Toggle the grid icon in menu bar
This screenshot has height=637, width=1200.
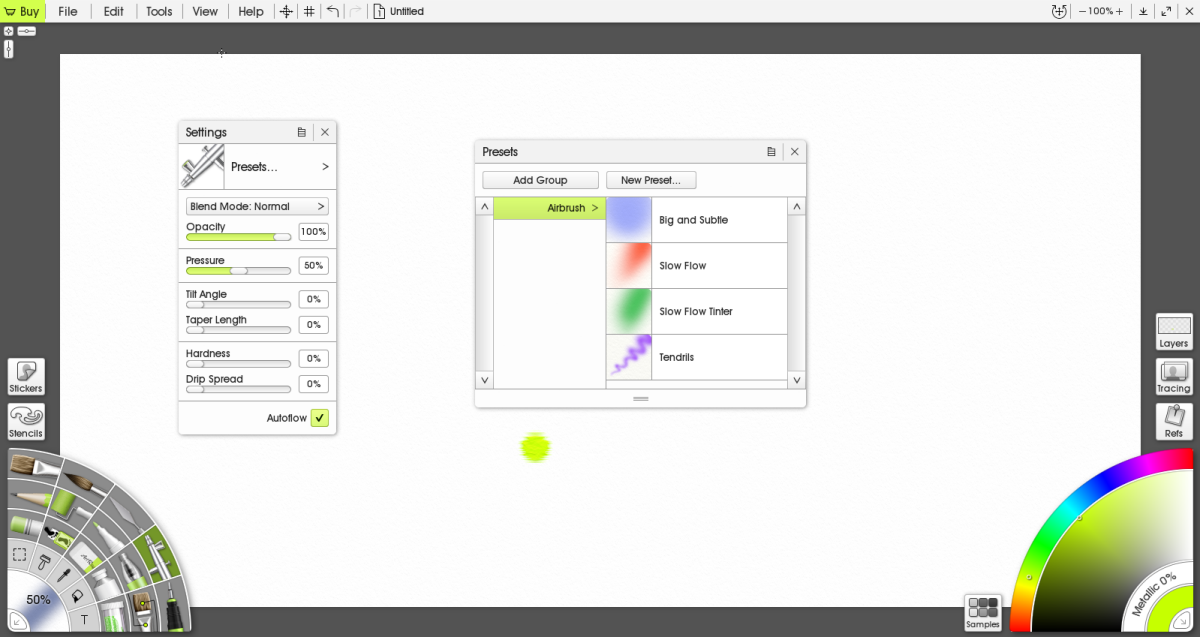(310, 11)
